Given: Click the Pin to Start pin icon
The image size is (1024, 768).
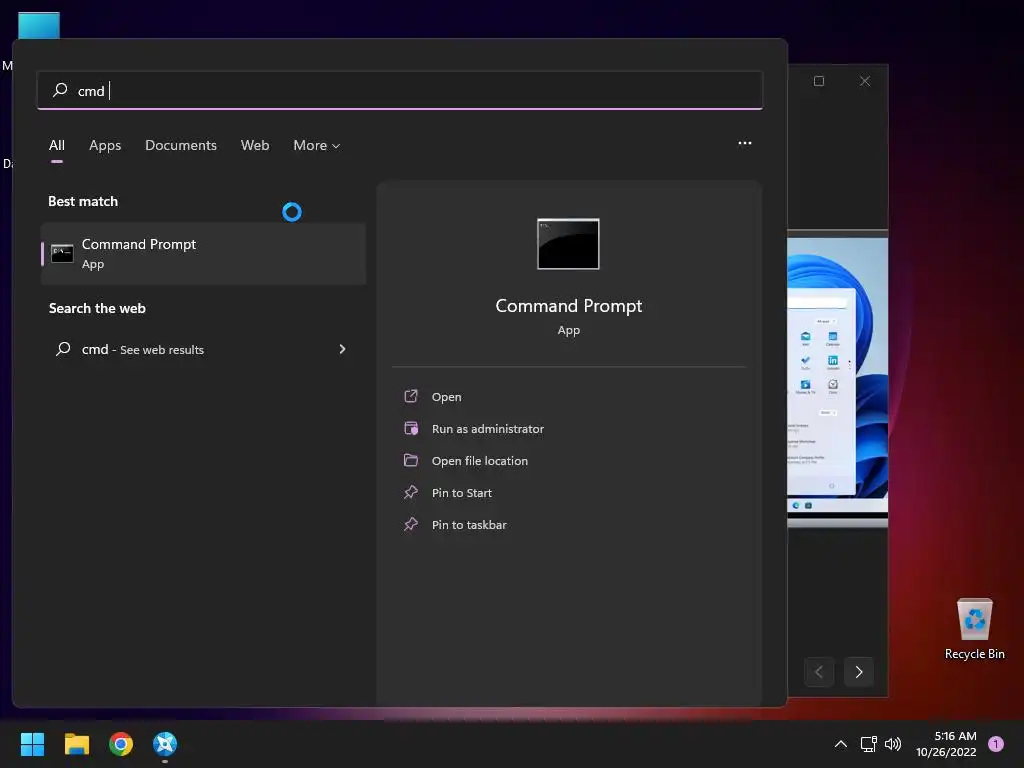Looking at the screenshot, I should coord(411,492).
